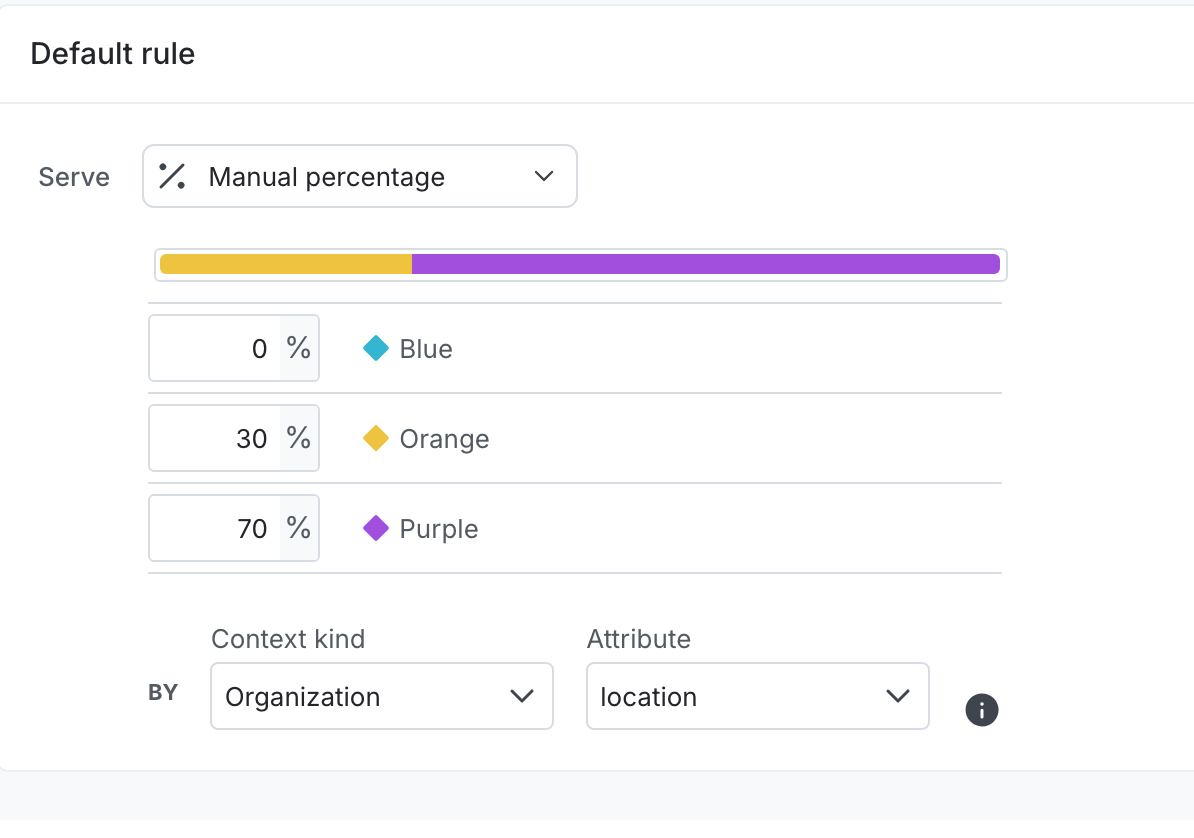
Task: Click the info icon beside the Attribute dropdown
Action: point(981,710)
